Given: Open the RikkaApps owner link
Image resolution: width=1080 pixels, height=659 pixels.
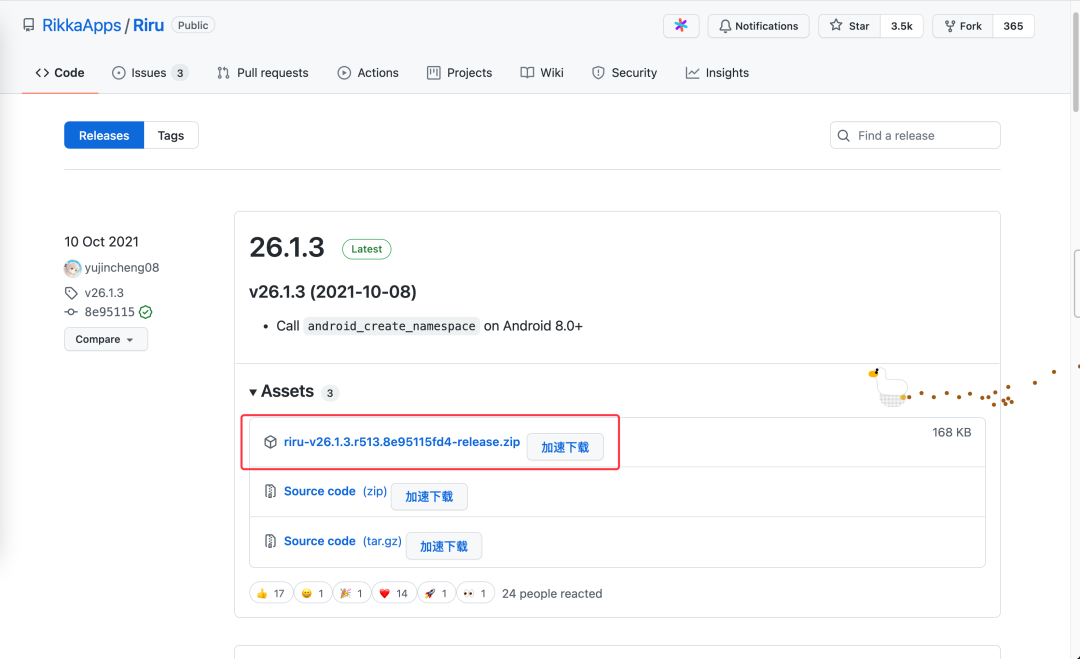Looking at the screenshot, I should 81,25.
